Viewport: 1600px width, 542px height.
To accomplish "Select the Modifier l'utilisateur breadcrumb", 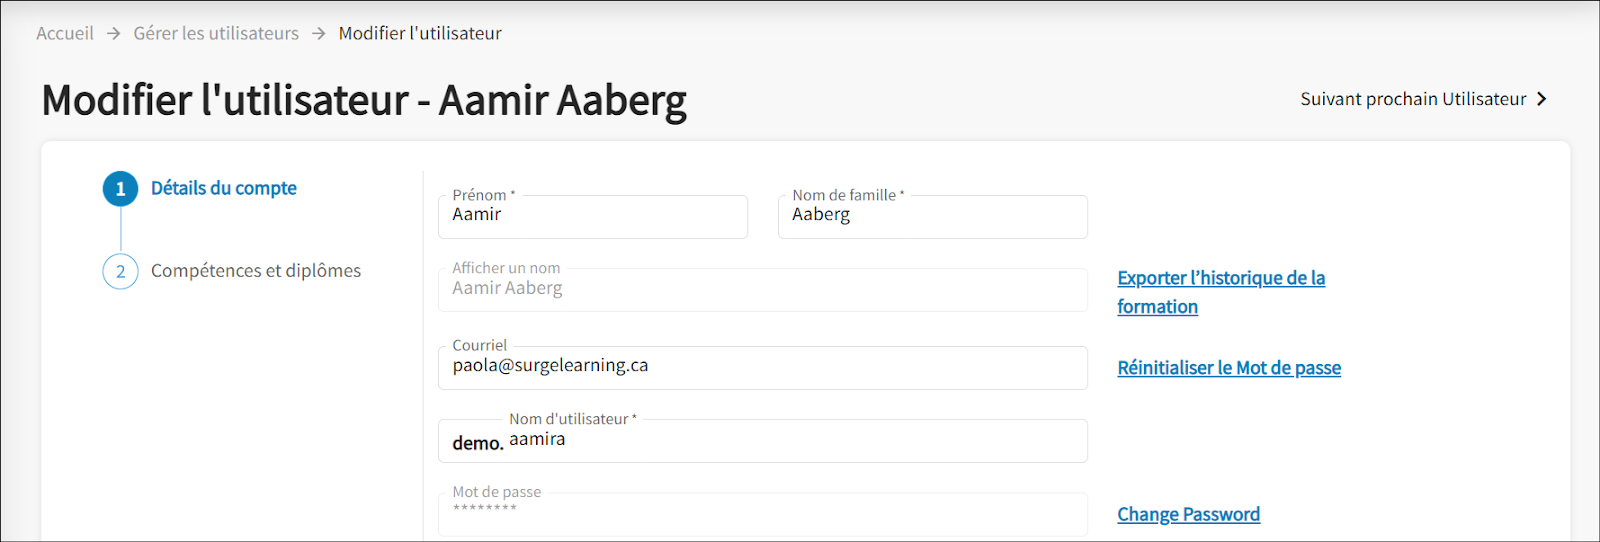I will click(420, 33).
